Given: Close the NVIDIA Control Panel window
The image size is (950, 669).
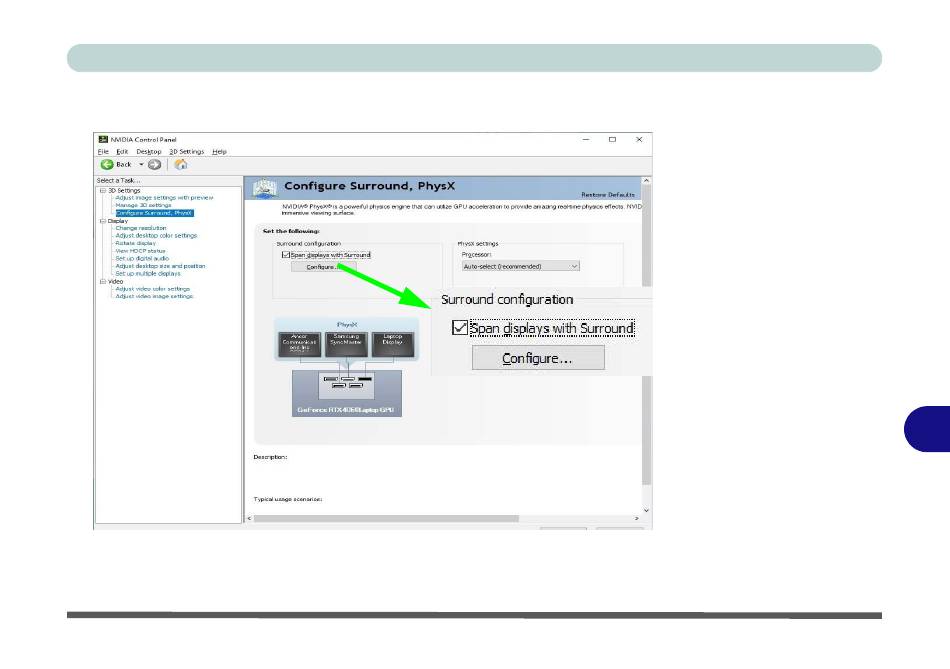Looking at the screenshot, I should point(639,139).
